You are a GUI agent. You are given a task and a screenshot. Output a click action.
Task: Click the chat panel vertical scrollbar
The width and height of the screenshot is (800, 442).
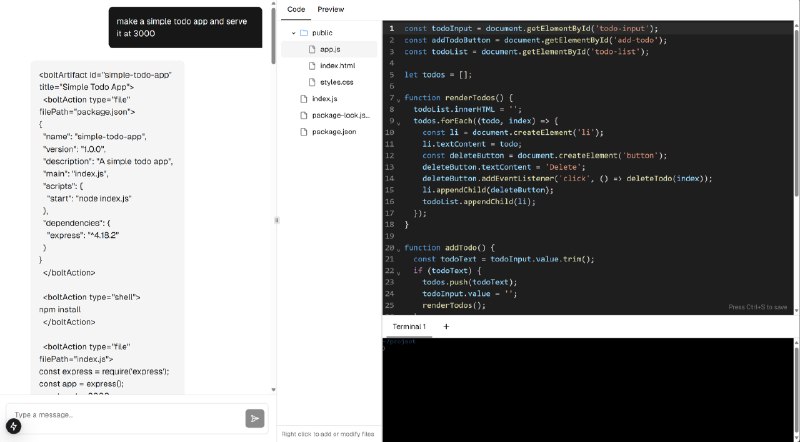273,36
